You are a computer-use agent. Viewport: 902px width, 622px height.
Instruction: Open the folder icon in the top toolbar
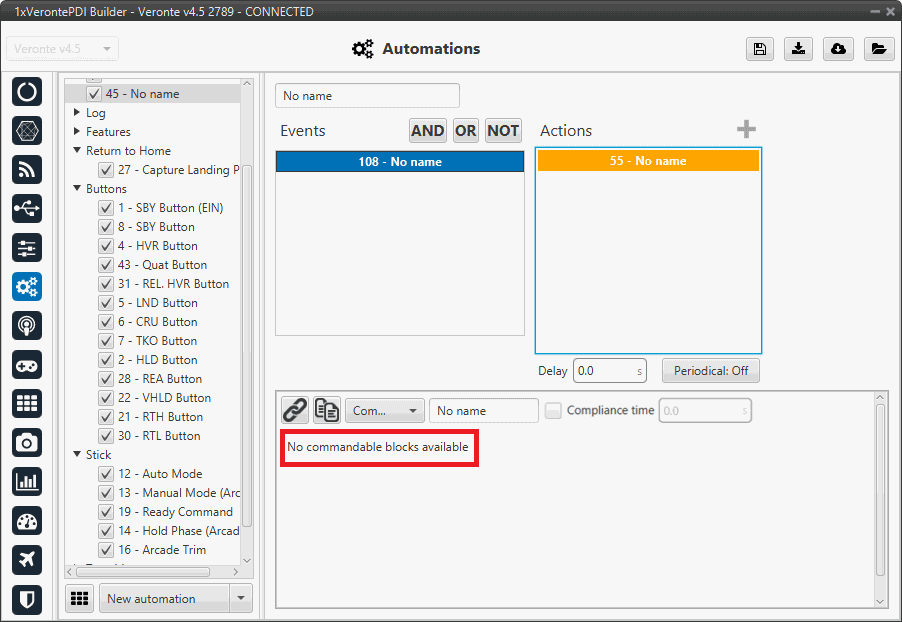point(878,49)
